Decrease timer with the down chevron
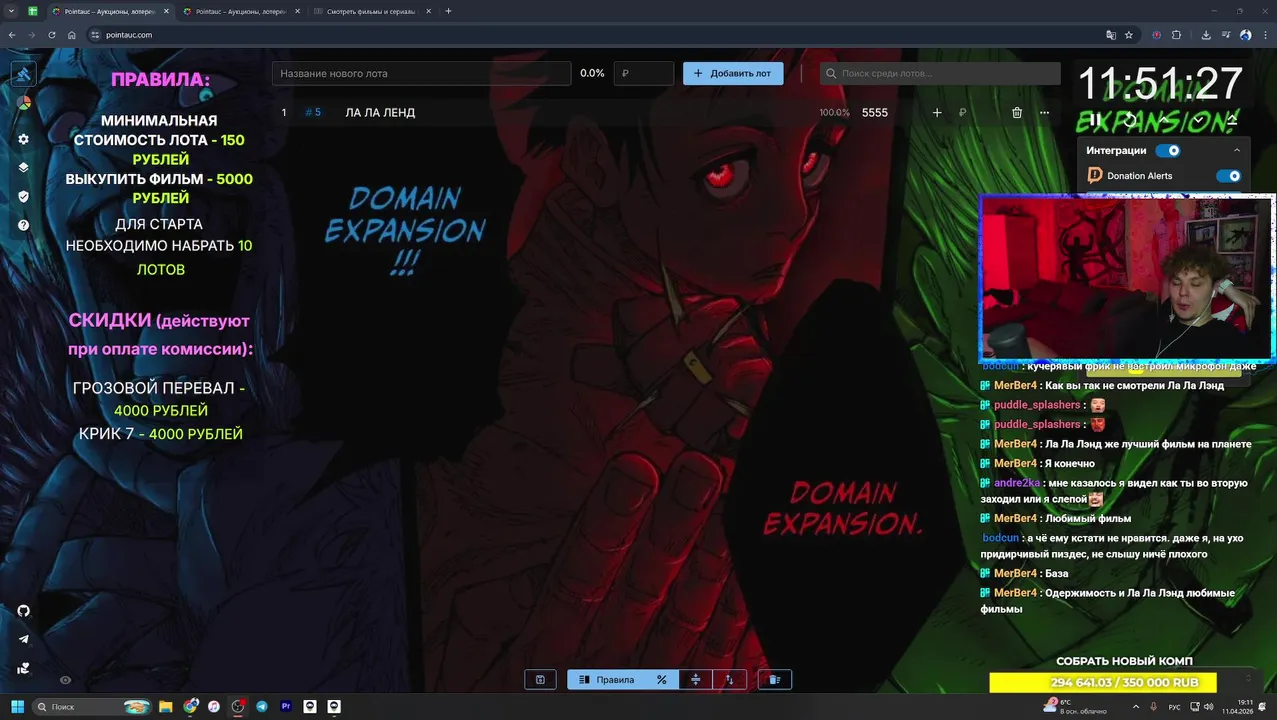 tap(1198, 120)
